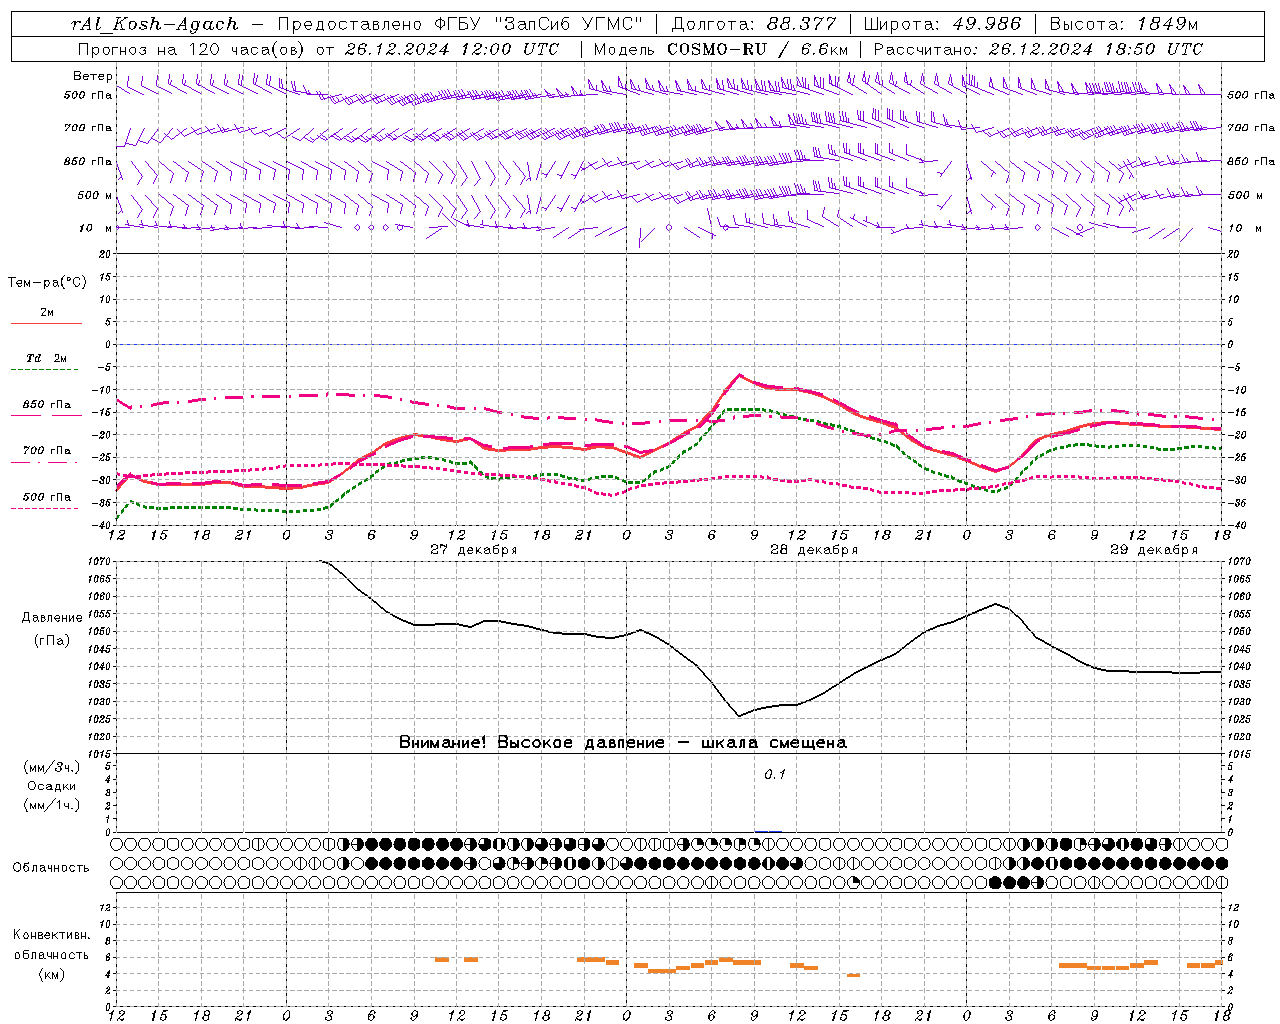Click the station name rAl_Kosh-Agach in the header
Screen dimensions: 1280x1024
(x=155, y=24)
